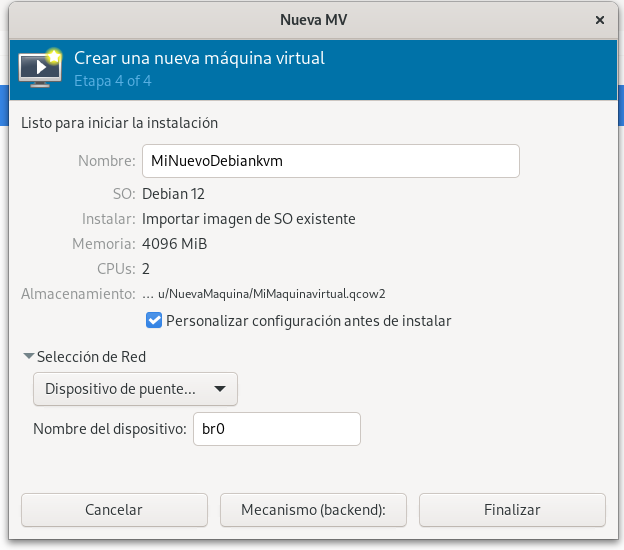The width and height of the screenshot is (624, 550).
Task: Click the Personalizar configuración checkbox label text
Action: (308, 321)
